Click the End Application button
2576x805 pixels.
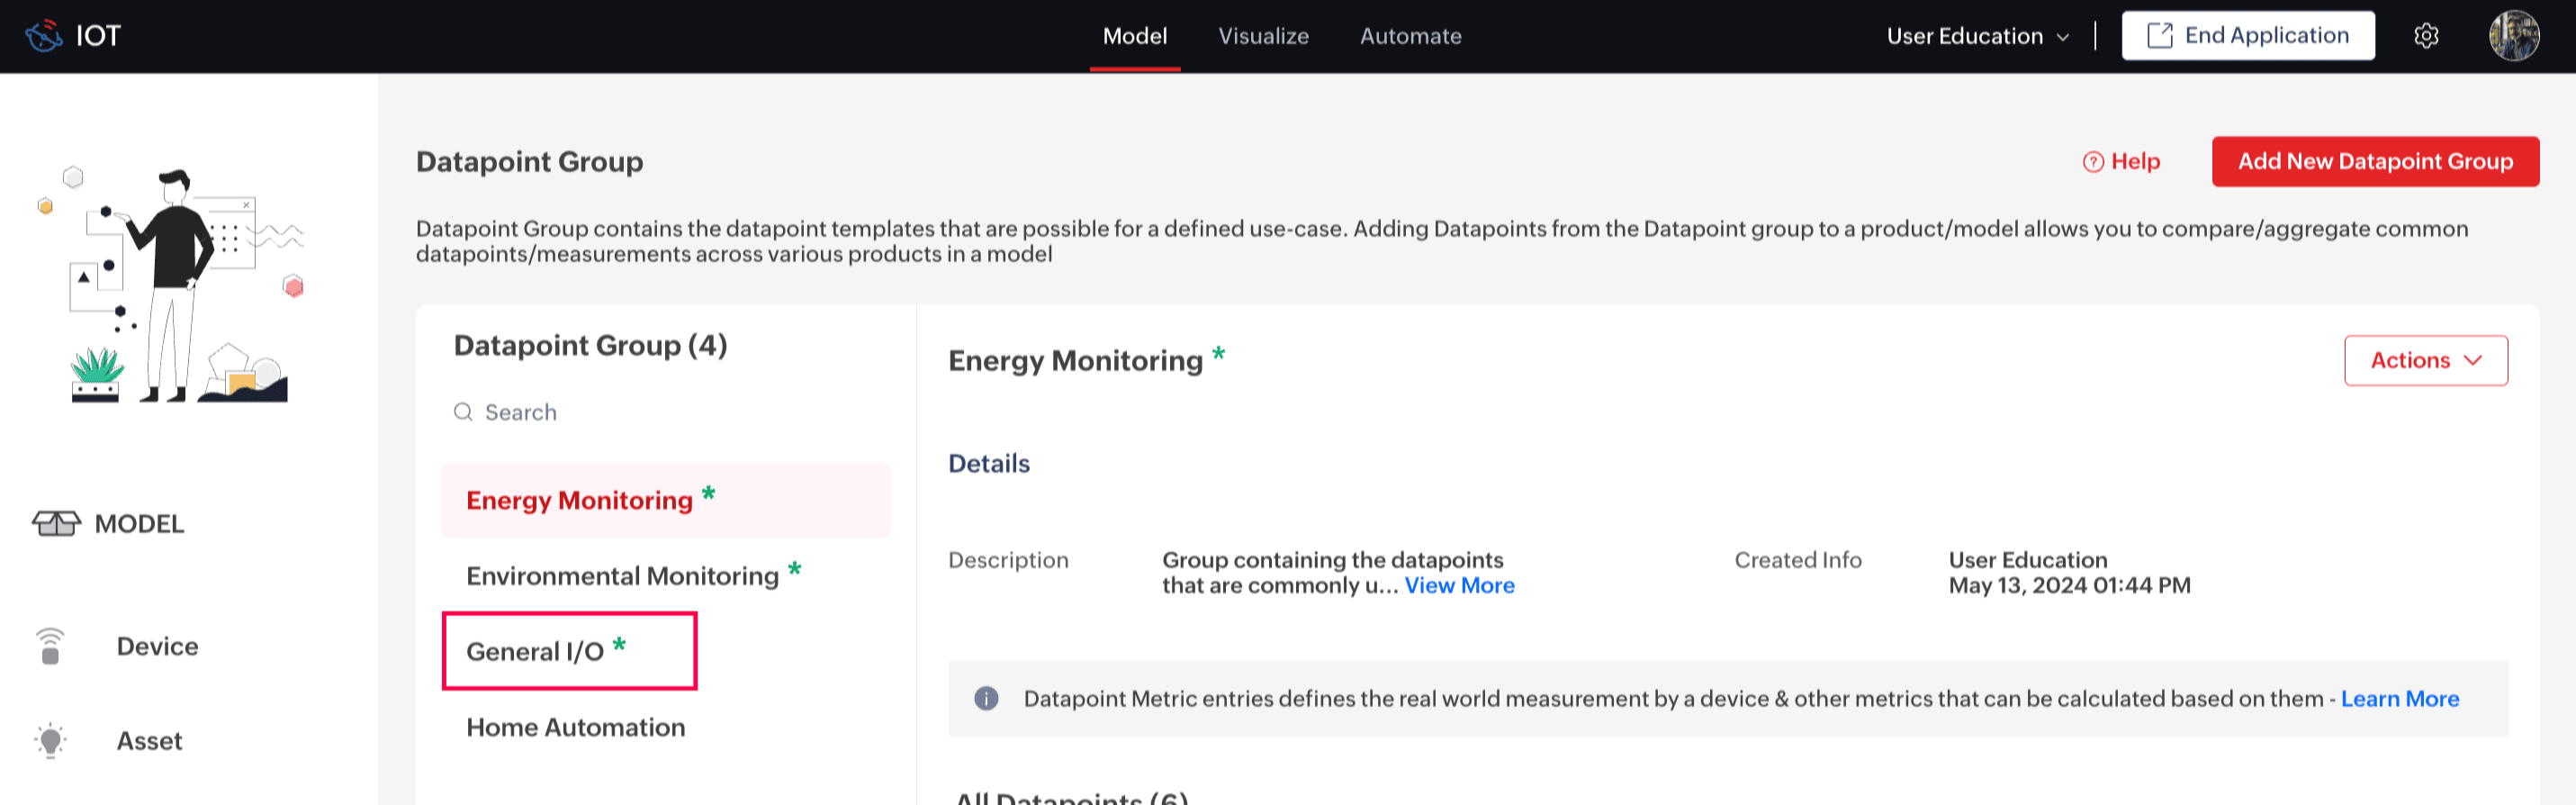2247,36
